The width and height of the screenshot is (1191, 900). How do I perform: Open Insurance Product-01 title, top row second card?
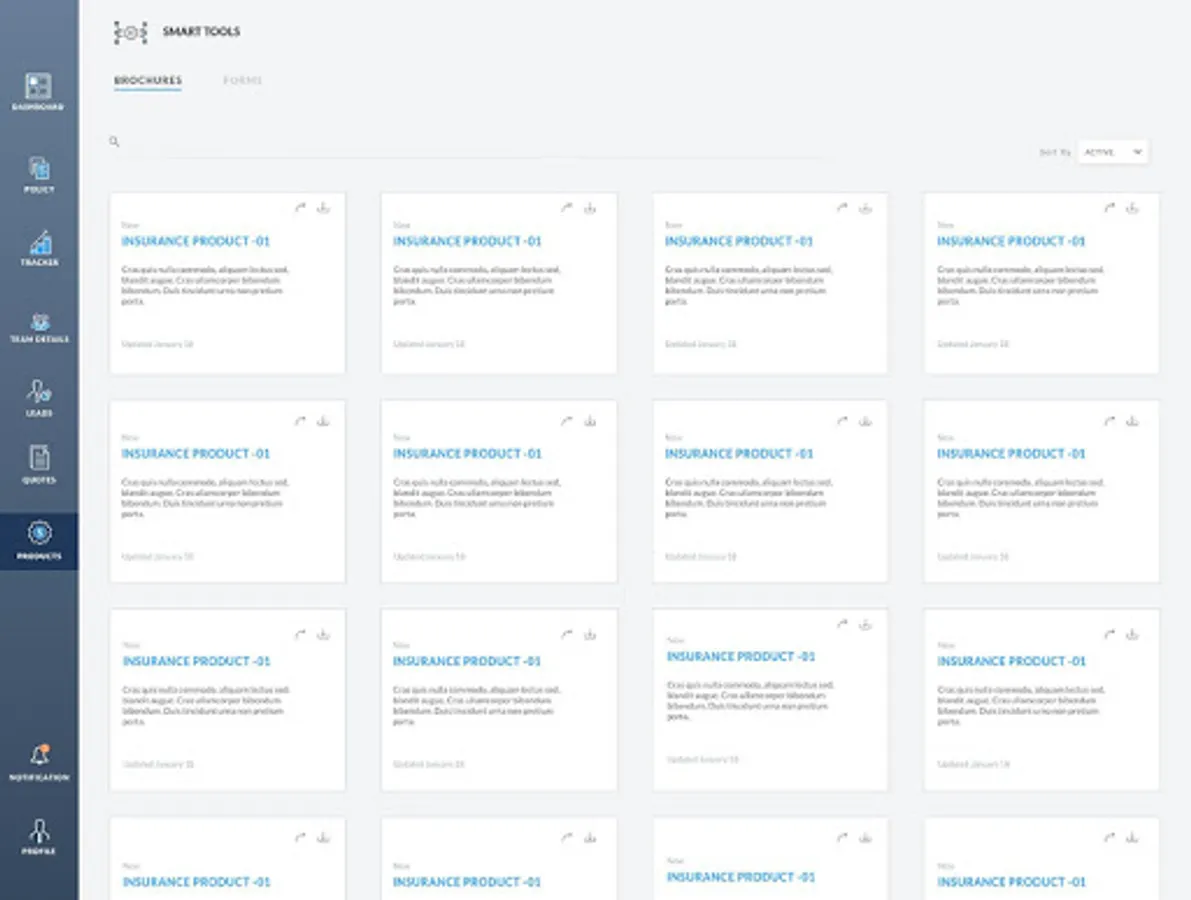467,241
